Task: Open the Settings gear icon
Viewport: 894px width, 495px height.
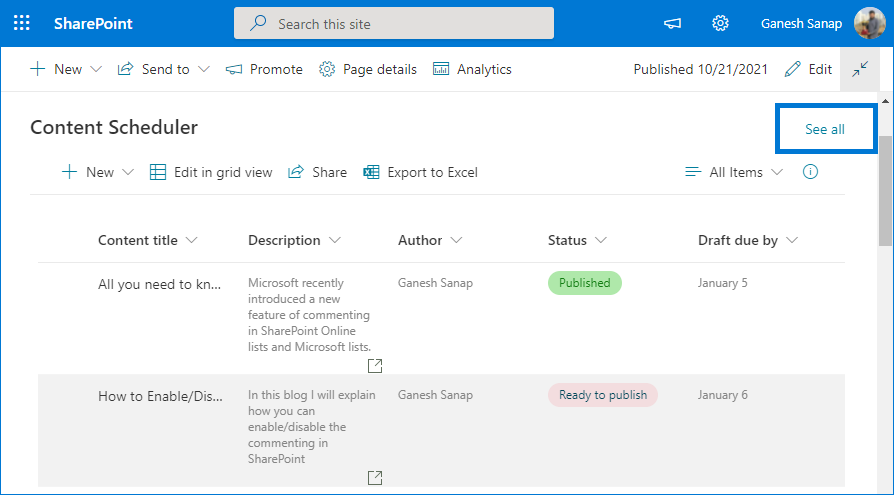Action: (x=720, y=23)
